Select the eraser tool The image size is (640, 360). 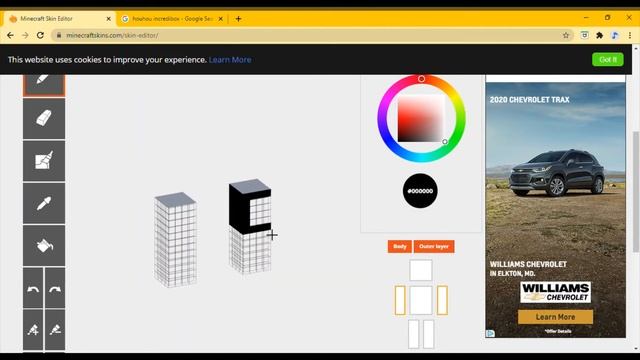(44, 119)
